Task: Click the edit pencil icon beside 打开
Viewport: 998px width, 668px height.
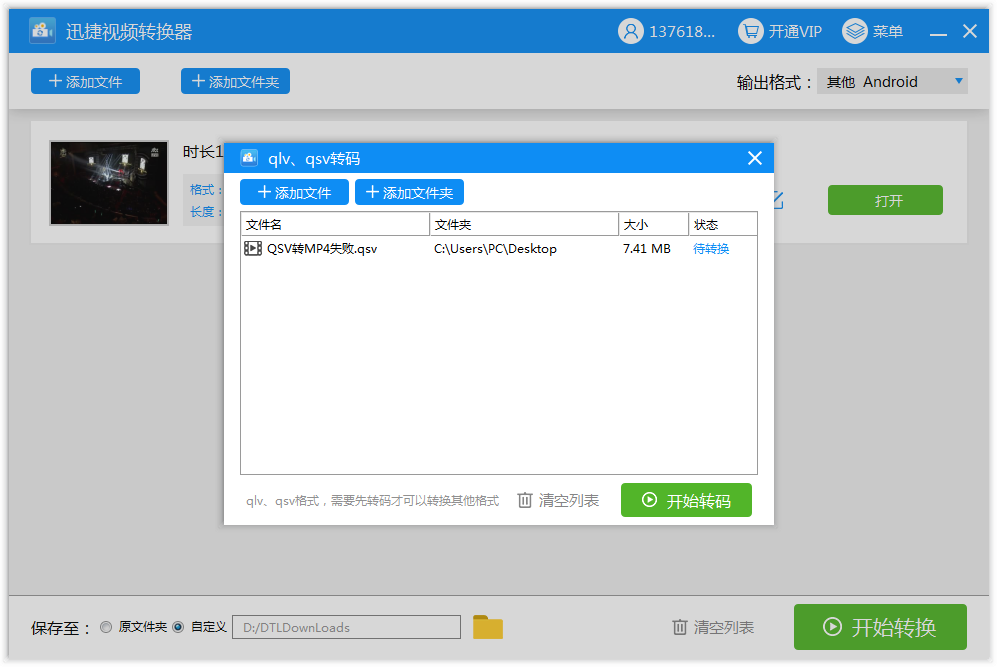Action: pyautogui.click(x=778, y=200)
